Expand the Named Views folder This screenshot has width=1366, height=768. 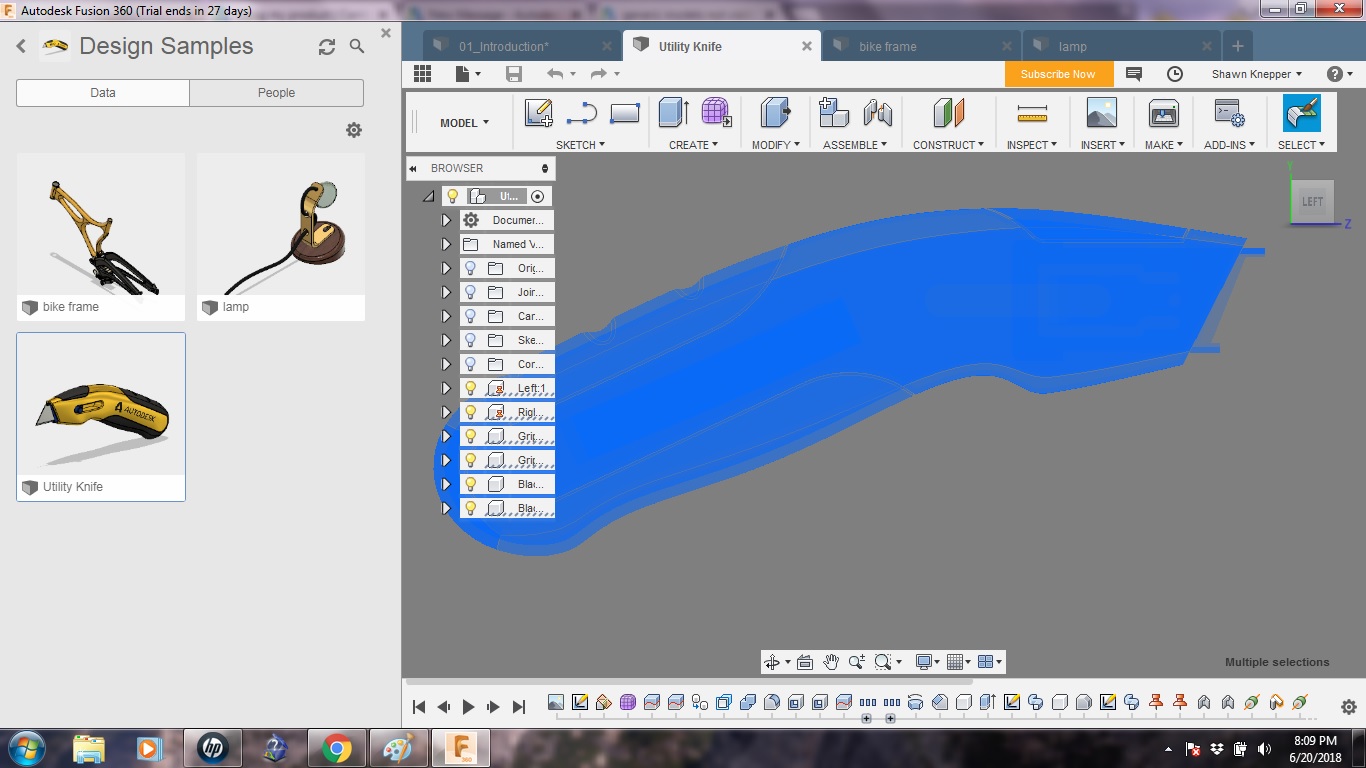(446, 244)
